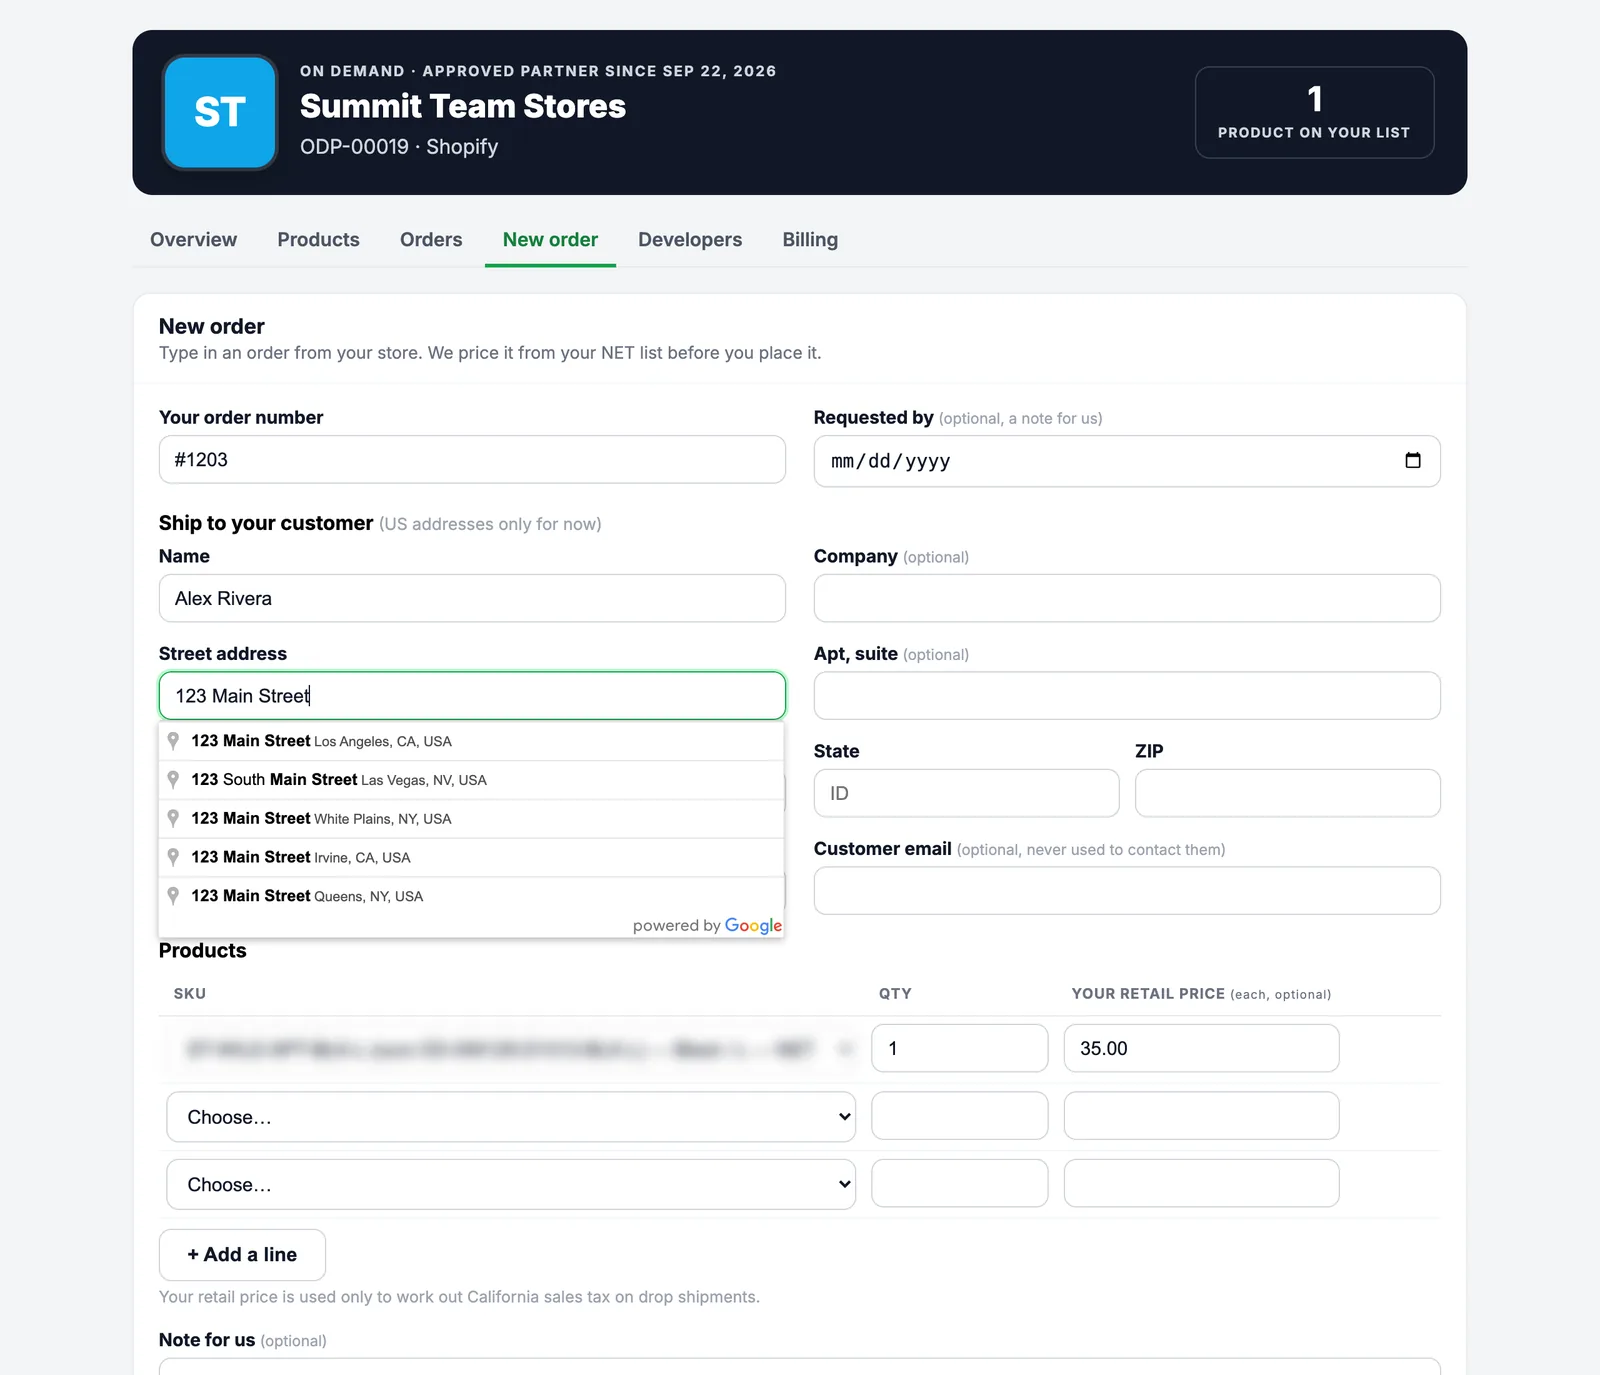Expand the second row SKU Choose… dropdown
Image resolution: width=1600 pixels, height=1375 pixels.
(x=511, y=1117)
